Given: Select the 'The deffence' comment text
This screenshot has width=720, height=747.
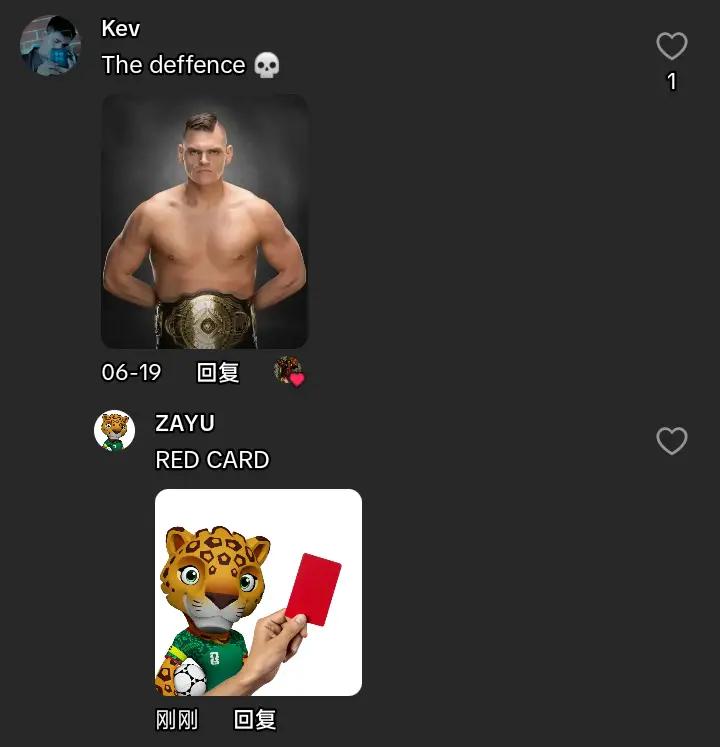Looking at the screenshot, I should 173,65.
